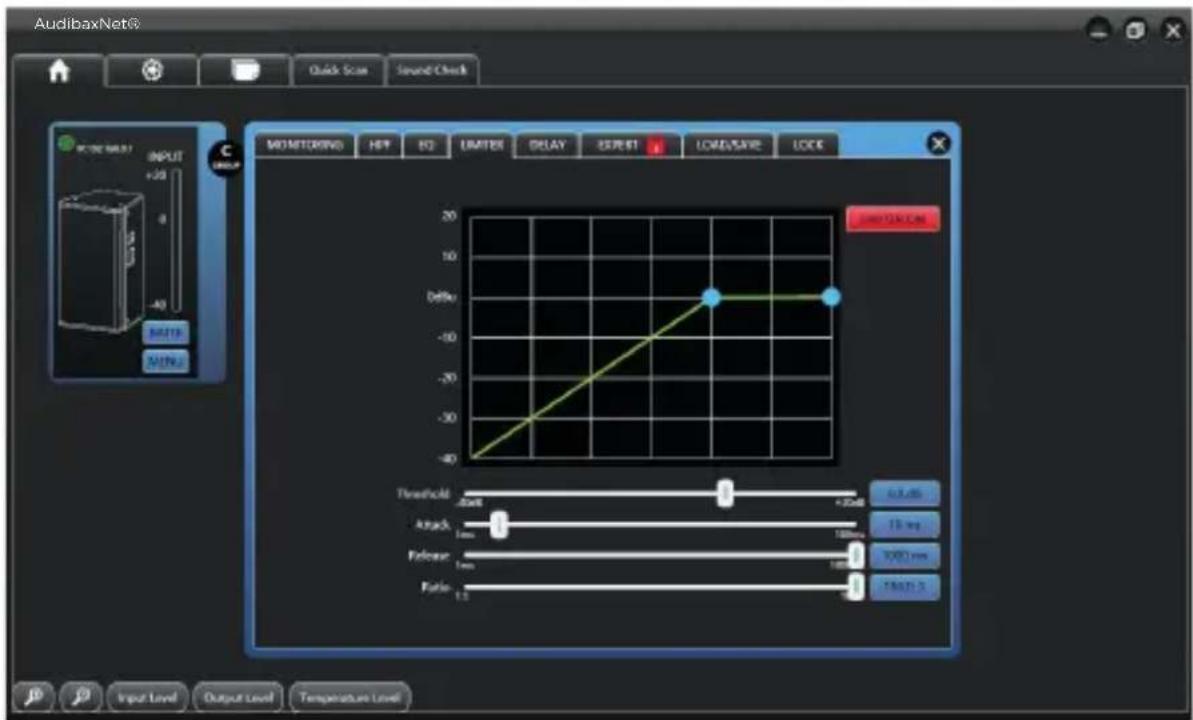Select the speaker cabinet image

tap(101, 261)
